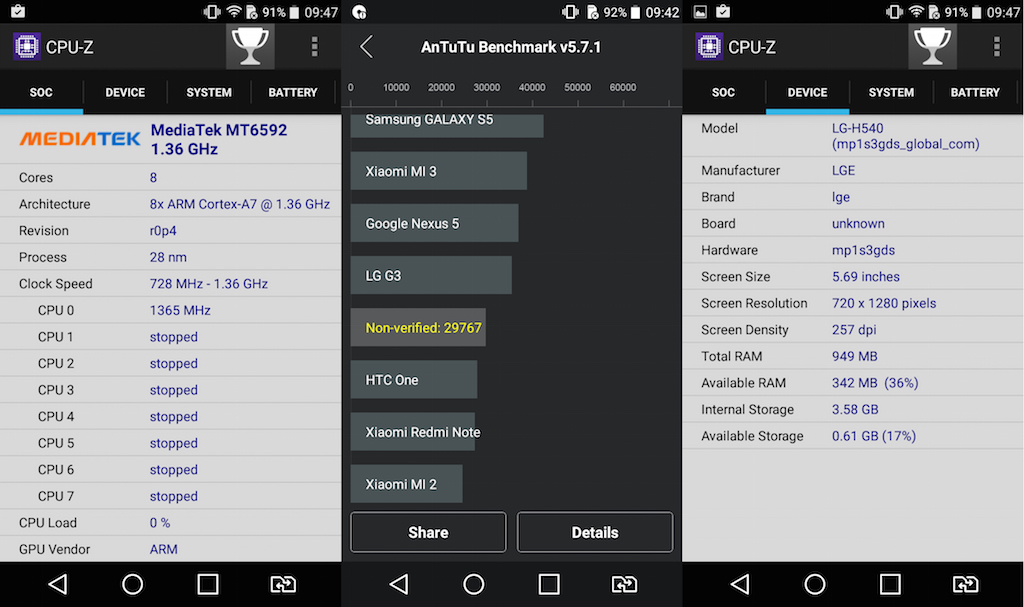
Task: Tap Total RAM value 949 MB
Action: (855, 356)
